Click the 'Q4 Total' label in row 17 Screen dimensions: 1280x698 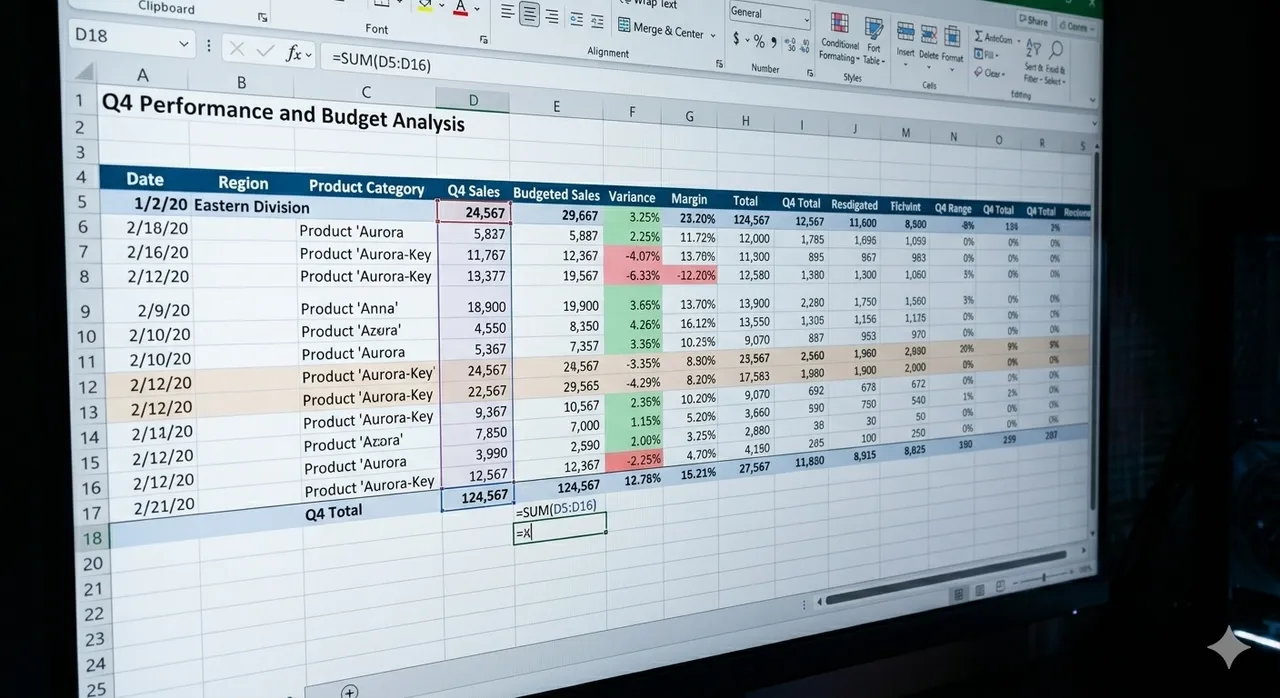tap(334, 511)
